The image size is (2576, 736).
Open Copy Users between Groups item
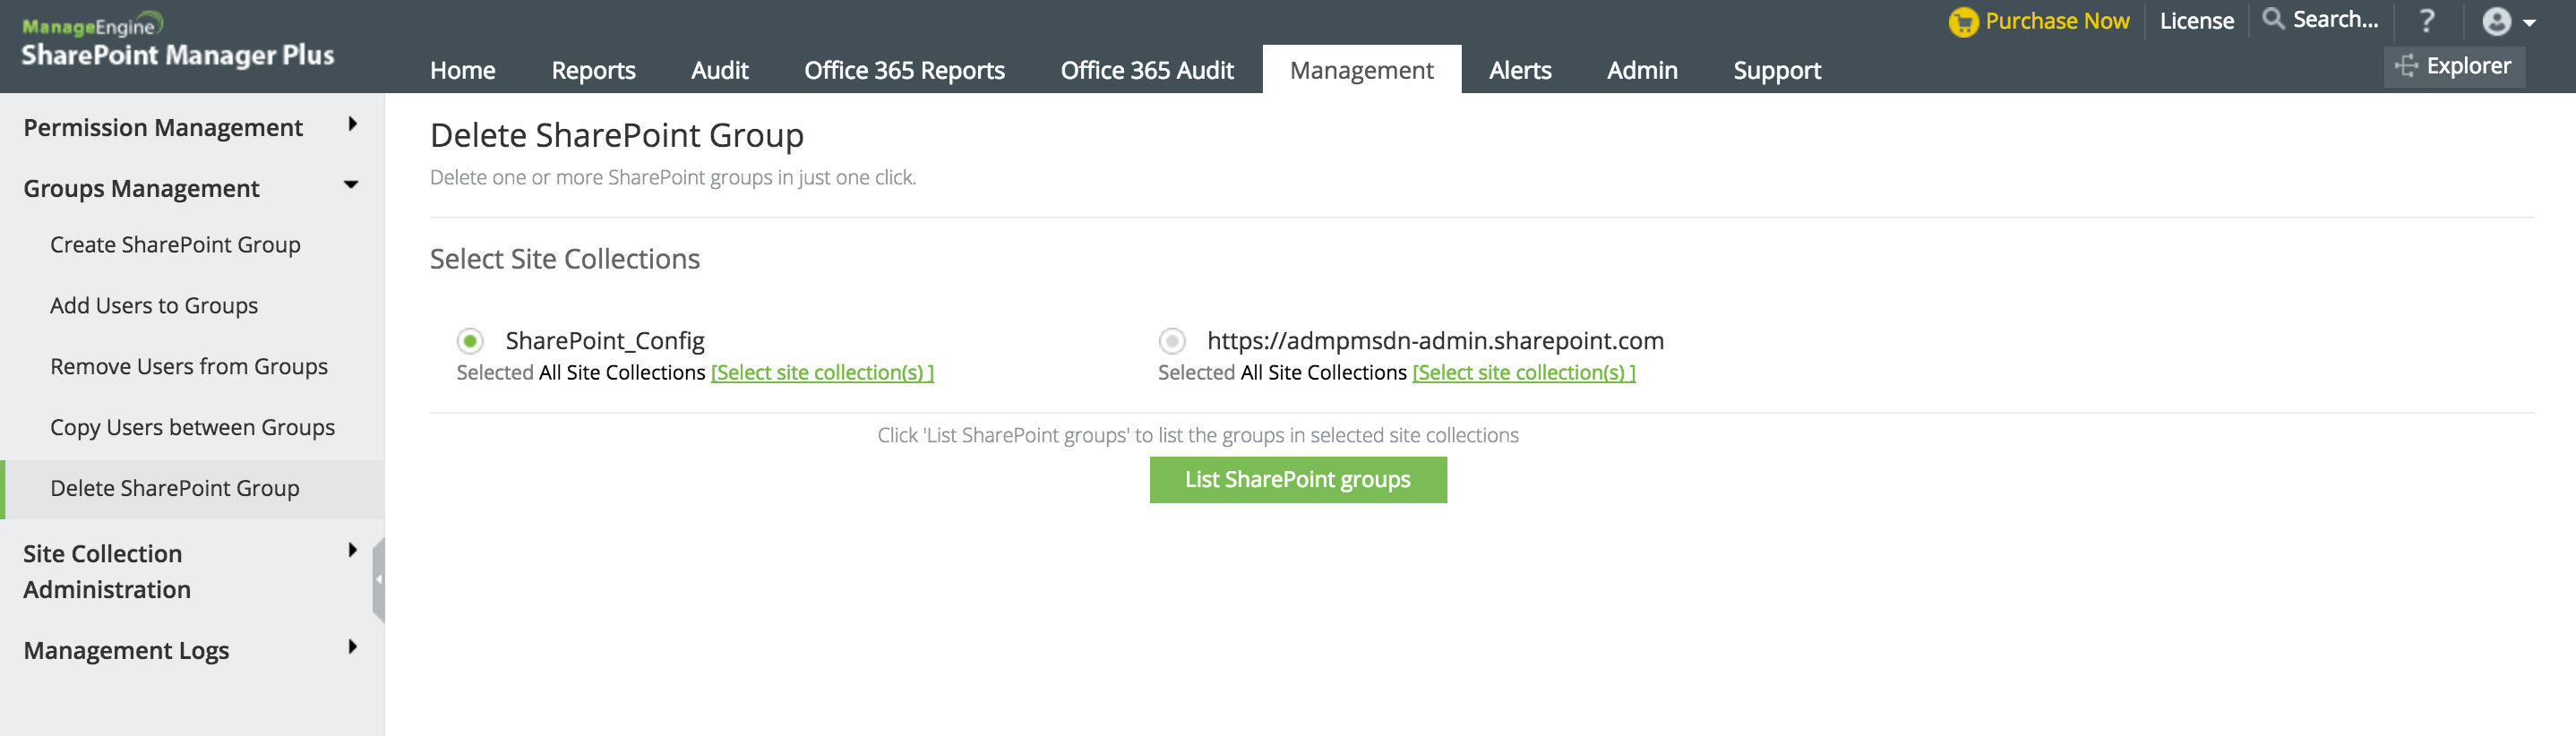[x=192, y=428]
